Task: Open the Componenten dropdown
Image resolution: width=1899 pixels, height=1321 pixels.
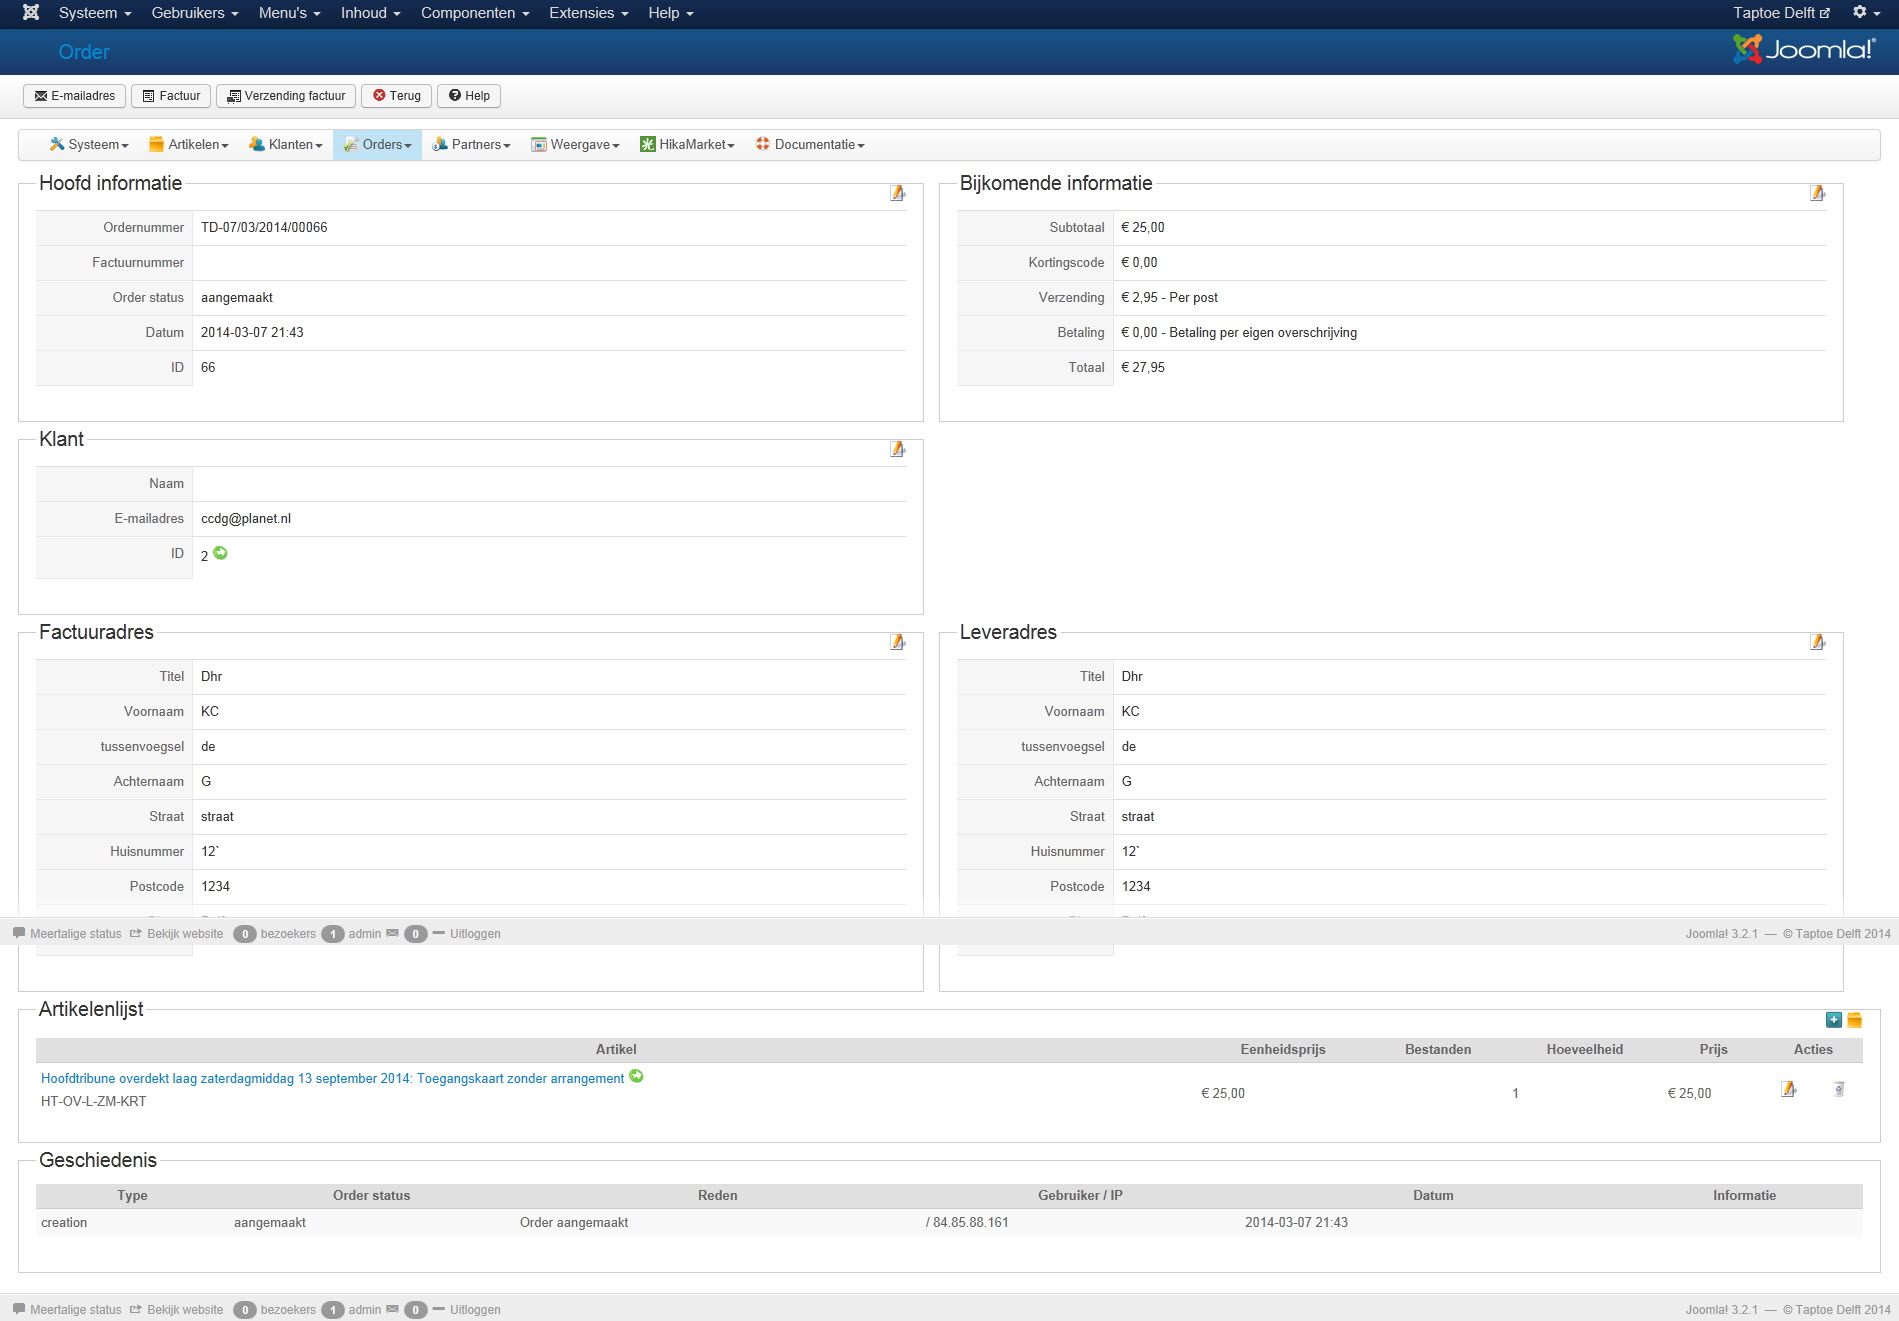Action: pos(475,13)
